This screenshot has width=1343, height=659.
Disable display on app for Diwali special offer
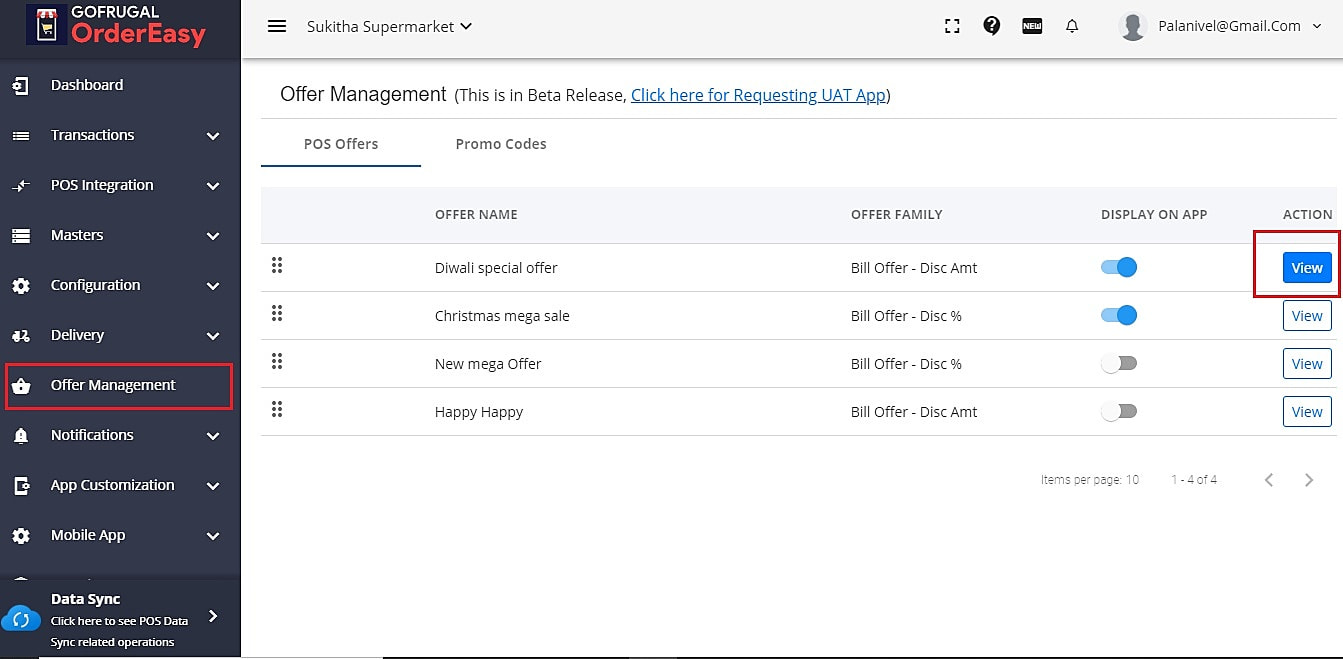1119,268
